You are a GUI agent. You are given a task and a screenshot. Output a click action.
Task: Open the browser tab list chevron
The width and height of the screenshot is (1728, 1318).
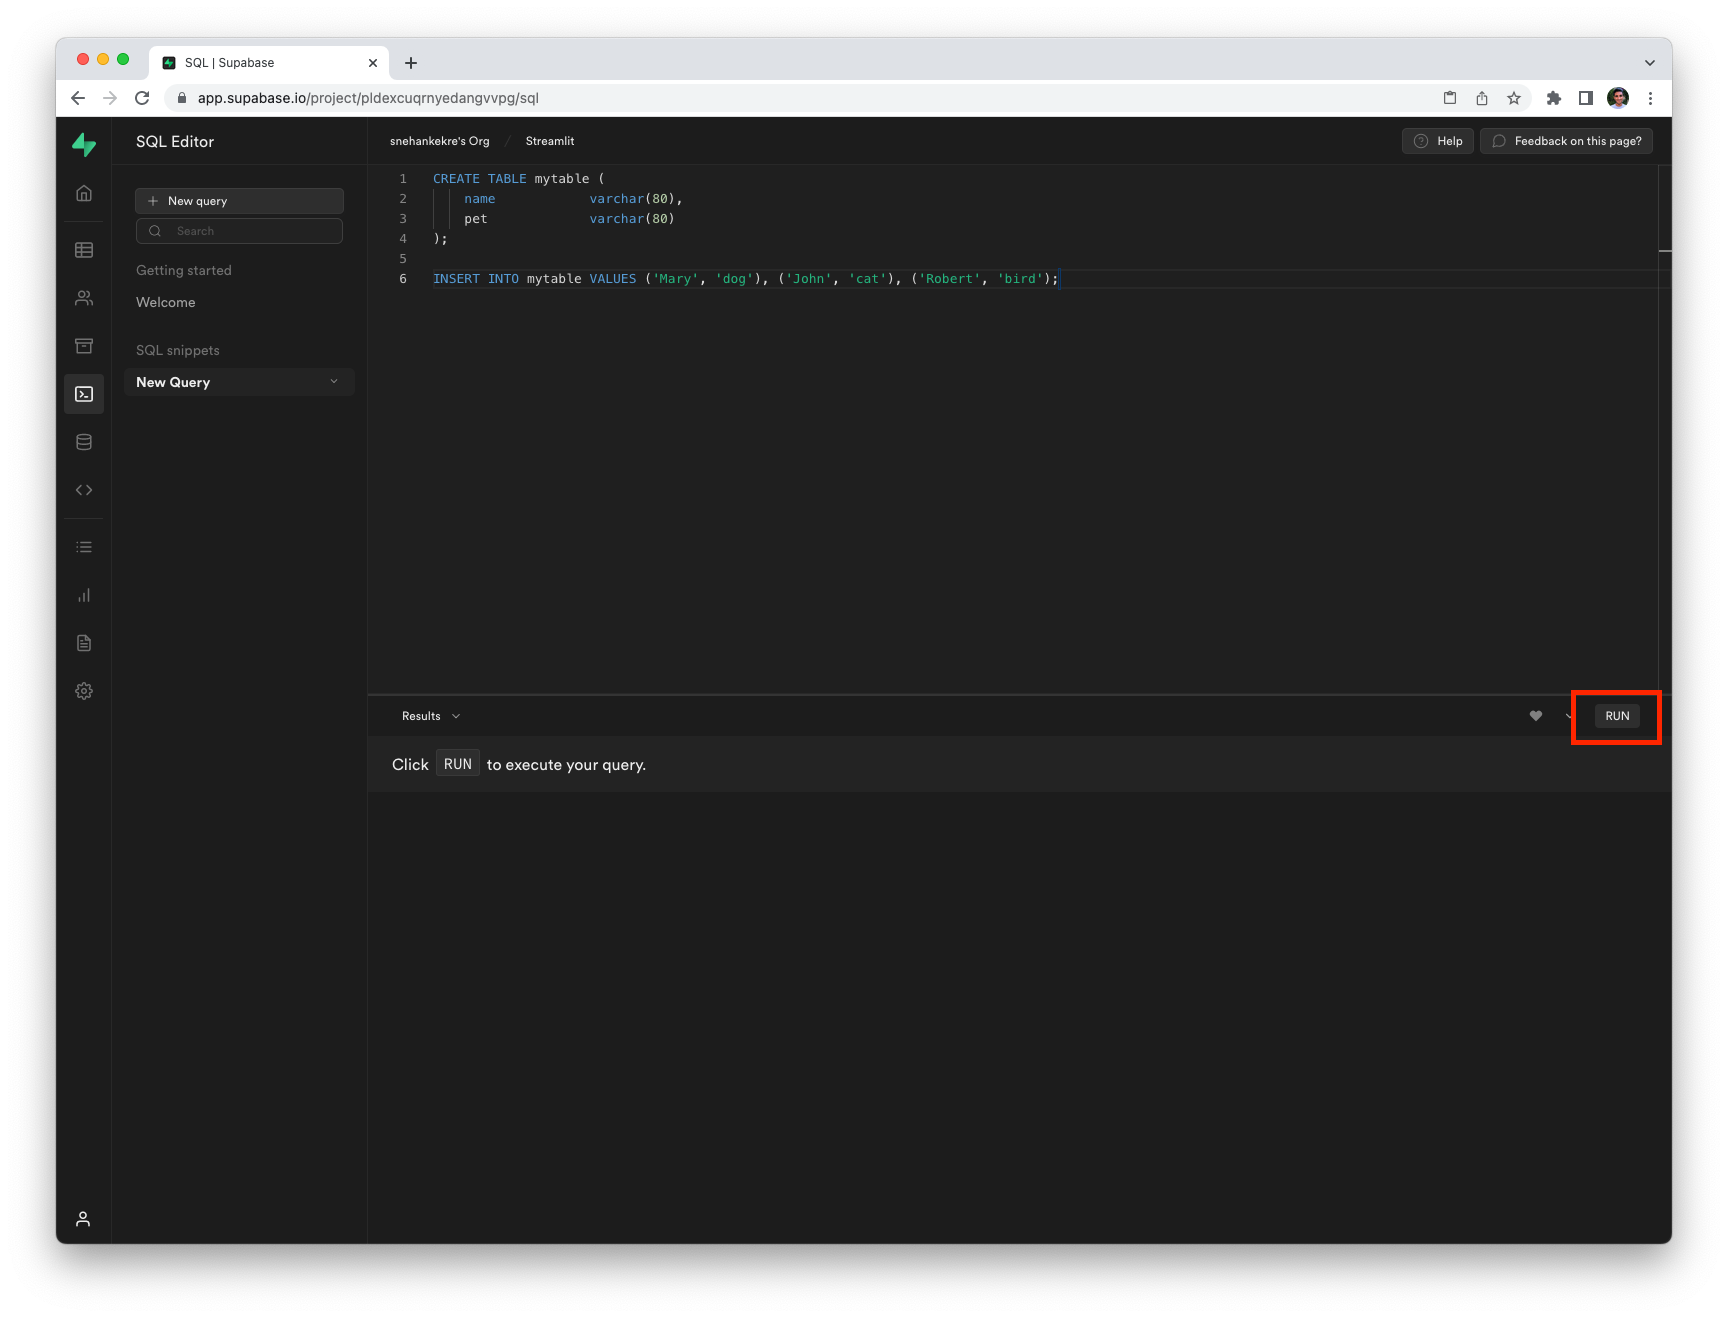pos(1650,63)
